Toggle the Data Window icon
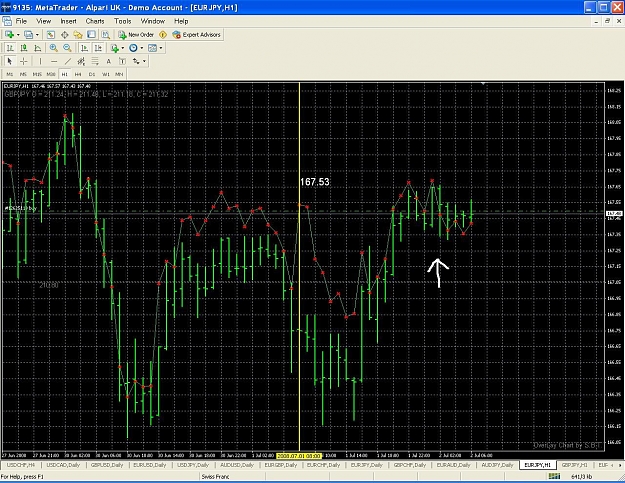Image resolution: width=625 pixels, height=483 pixels. pos(64,35)
